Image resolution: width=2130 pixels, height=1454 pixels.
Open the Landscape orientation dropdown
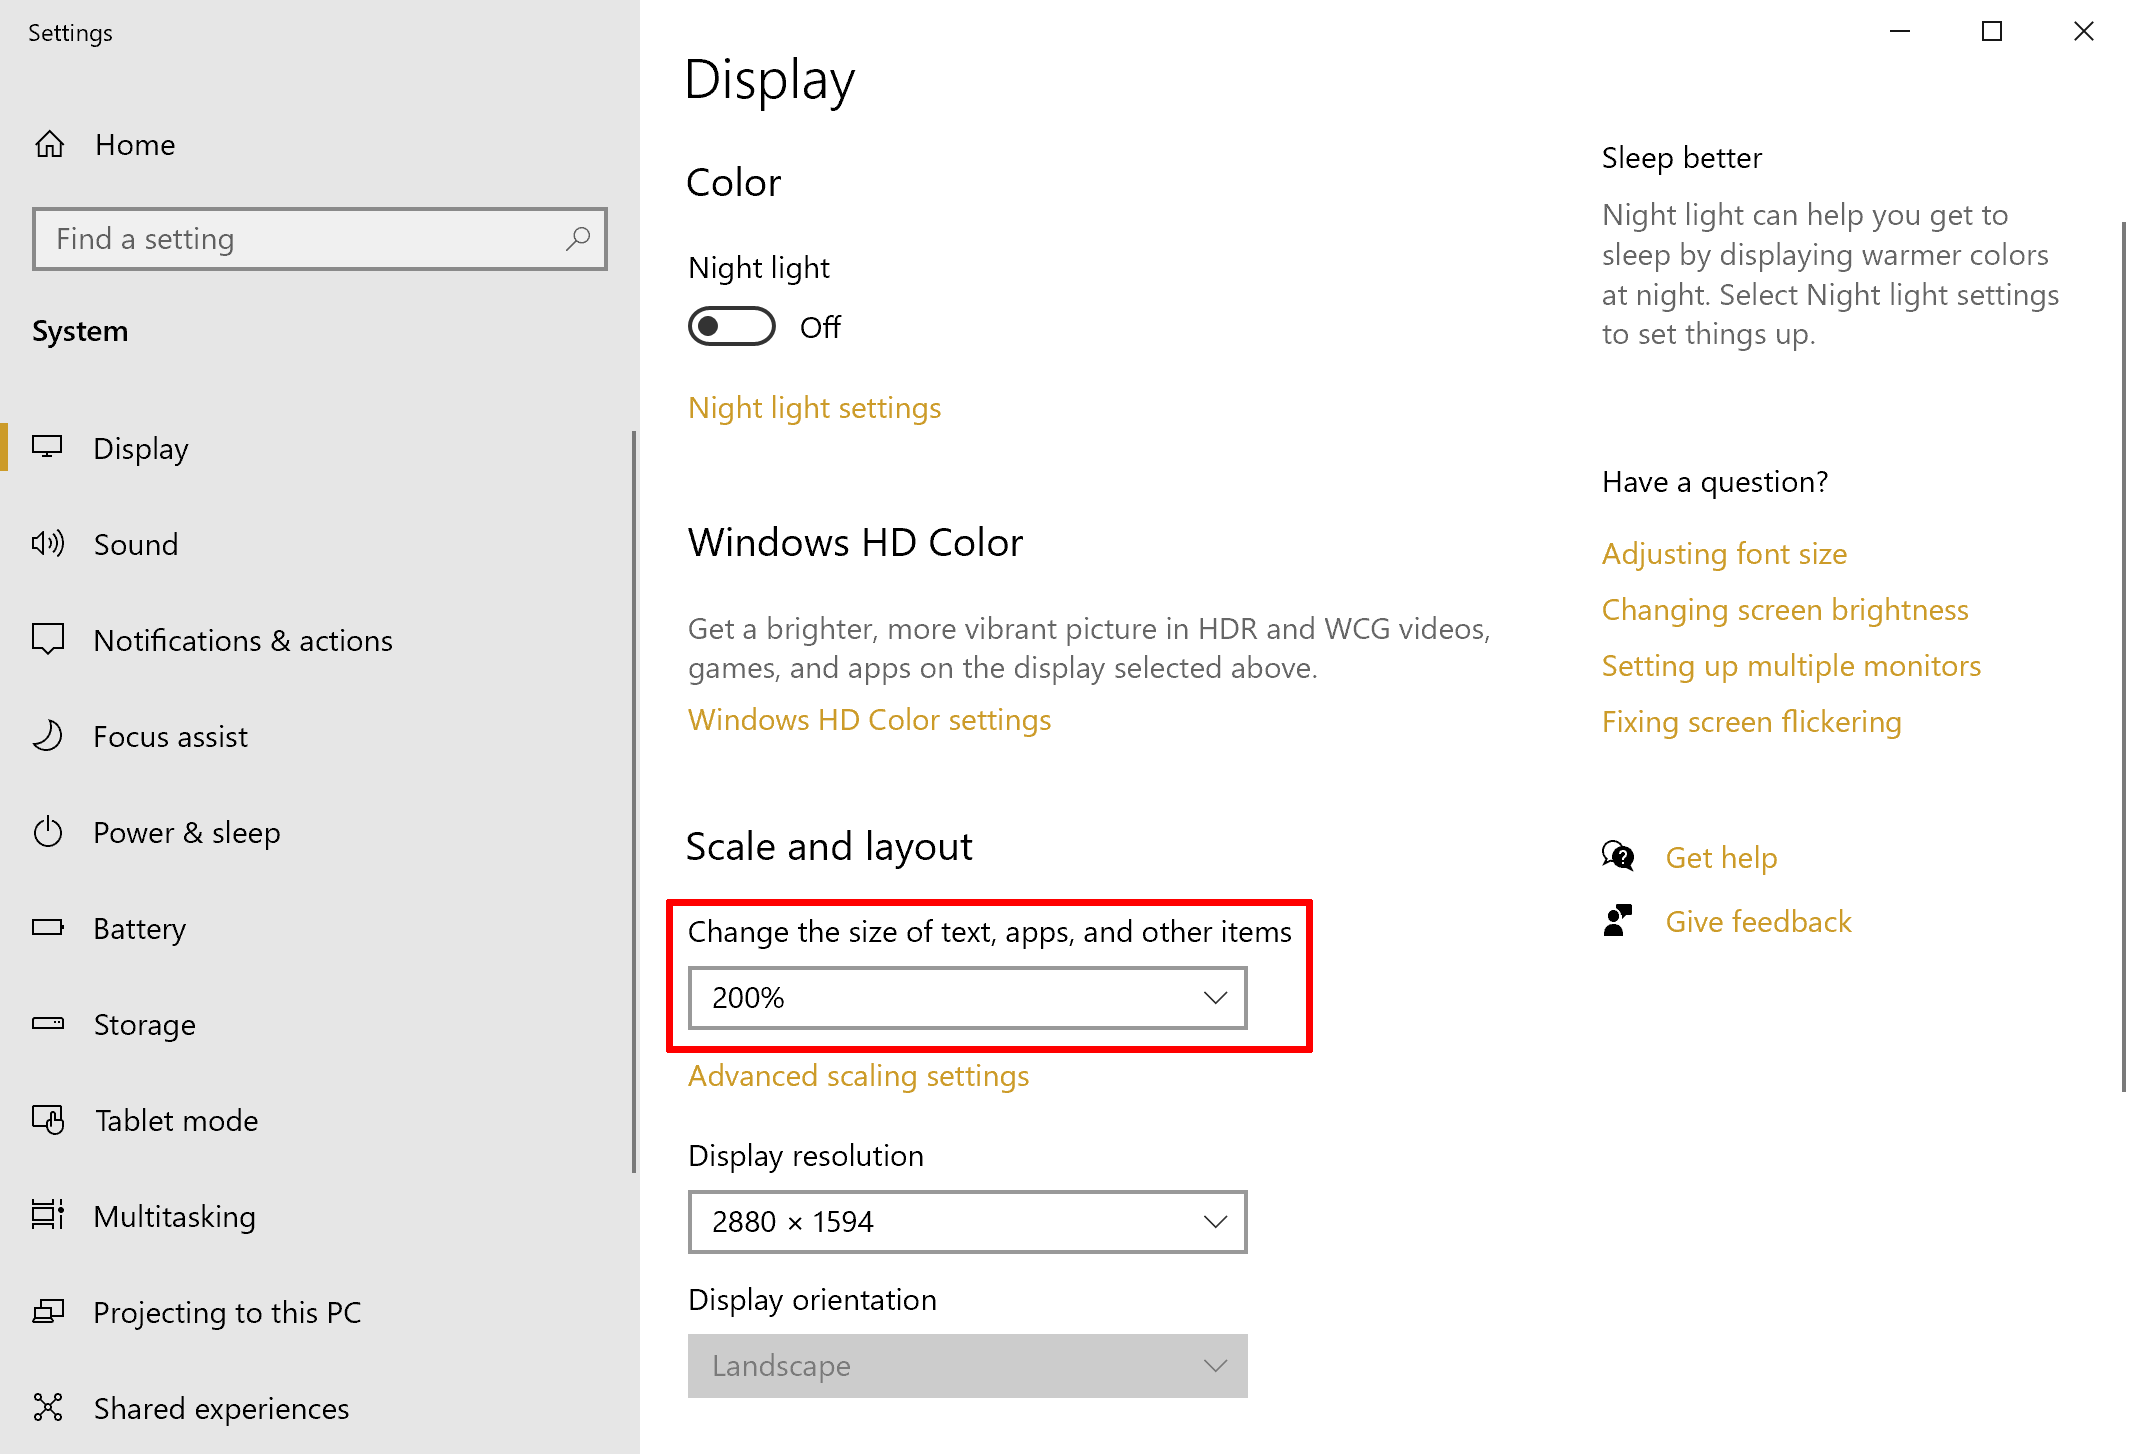click(967, 1366)
